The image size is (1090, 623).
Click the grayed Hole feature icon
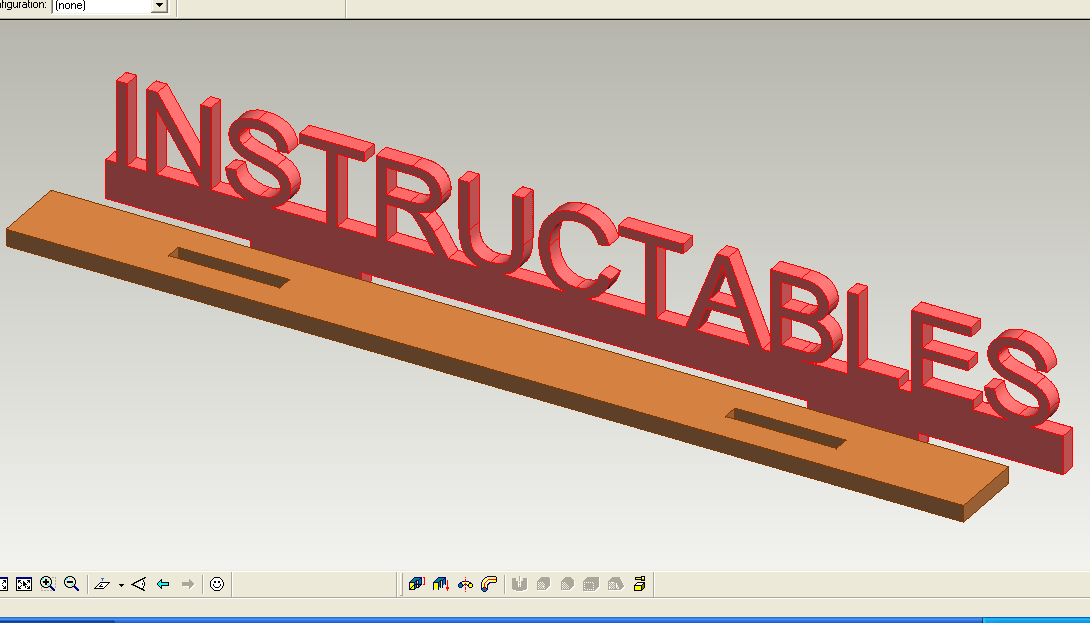click(x=519, y=584)
